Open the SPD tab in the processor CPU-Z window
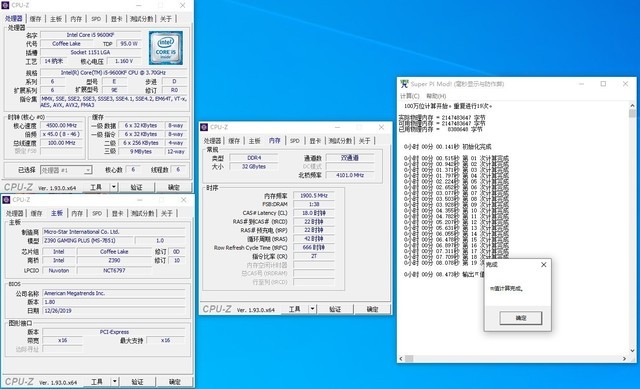The width and height of the screenshot is (640, 389). click(x=96, y=19)
